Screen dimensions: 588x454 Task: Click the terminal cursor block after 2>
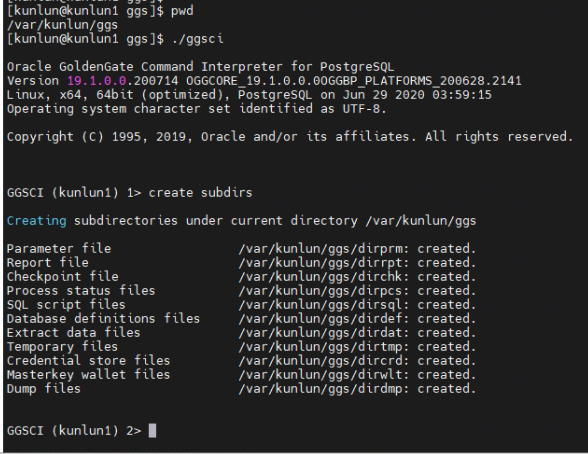(x=152, y=430)
